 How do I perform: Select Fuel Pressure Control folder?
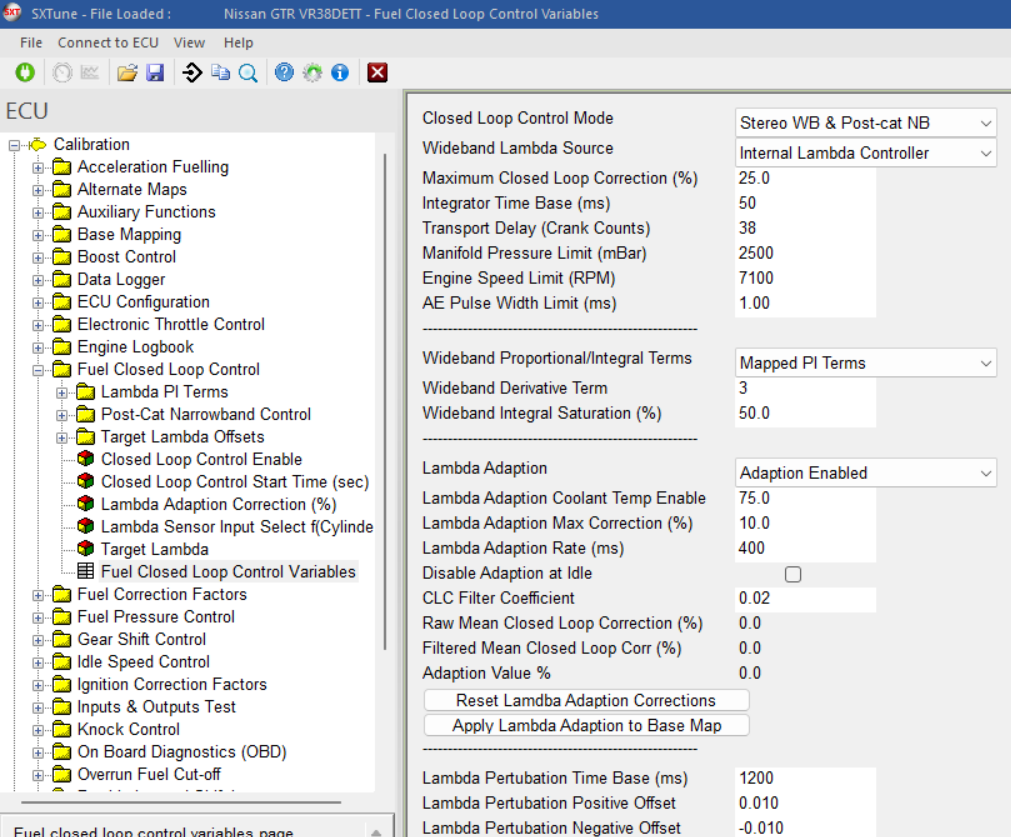(155, 617)
